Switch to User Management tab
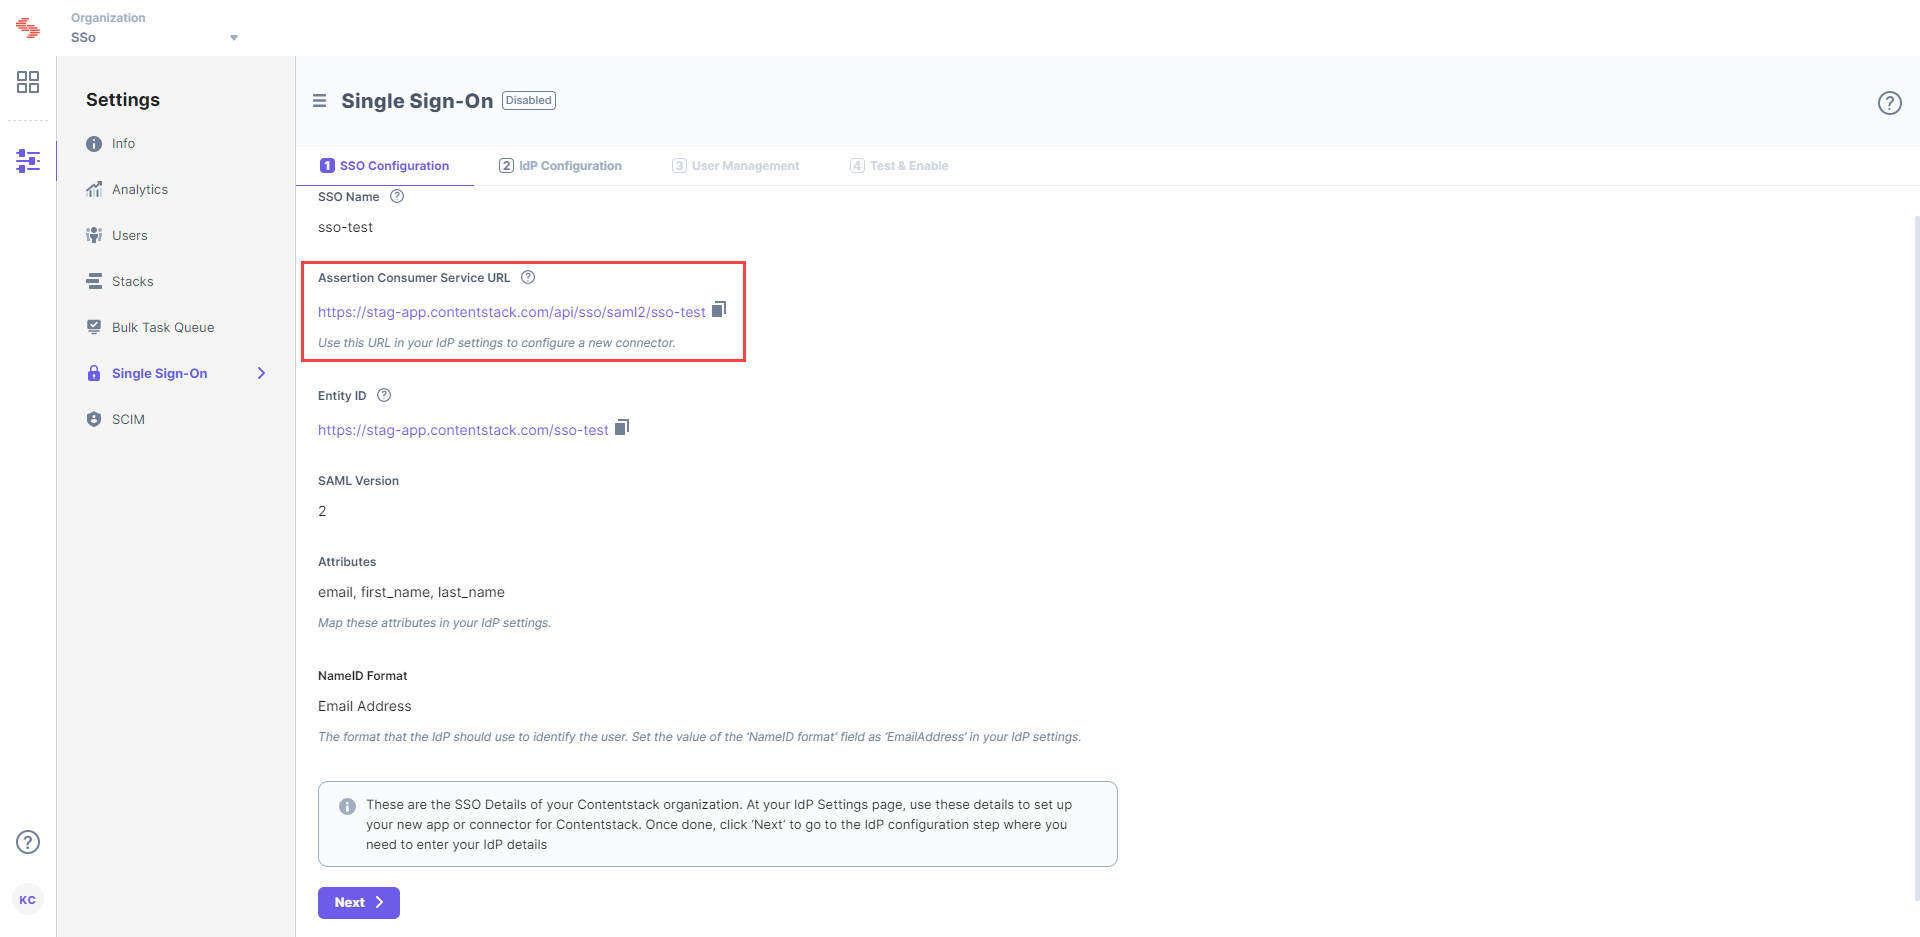The height and width of the screenshot is (937, 1920). point(735,166)
